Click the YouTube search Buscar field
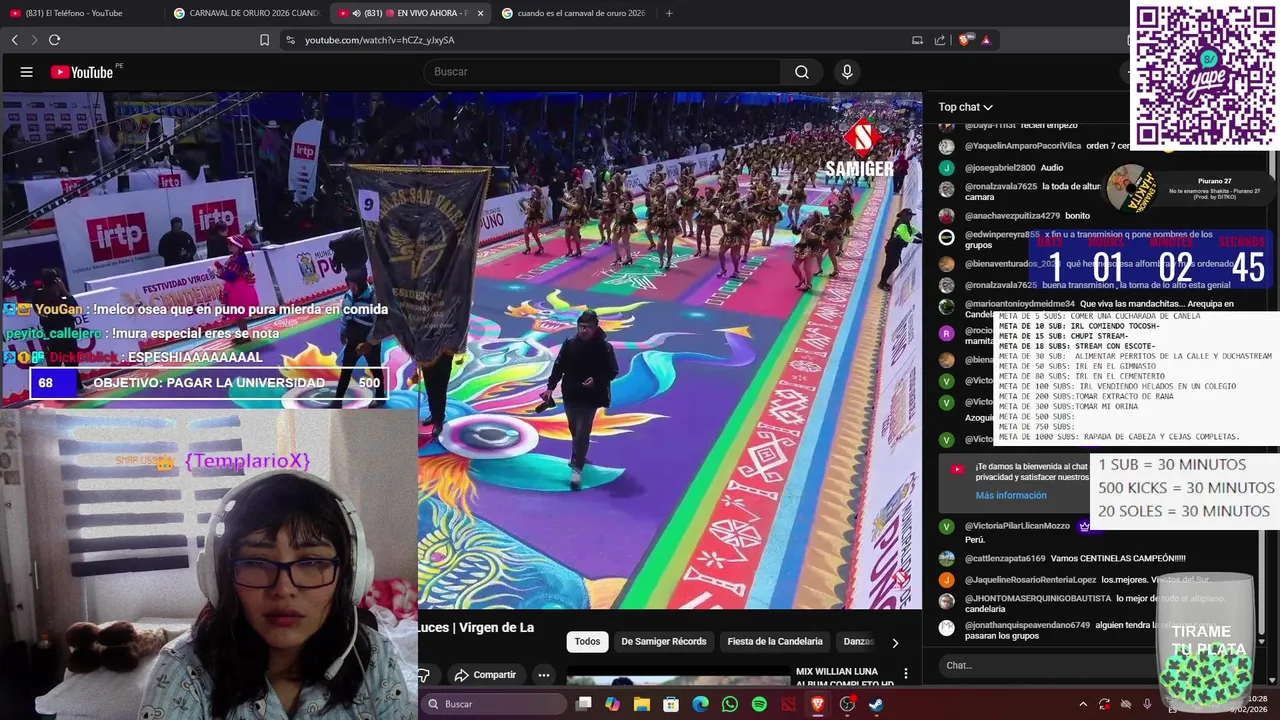This screenshot has width=1280, height=720. click(x=603, y=72)
